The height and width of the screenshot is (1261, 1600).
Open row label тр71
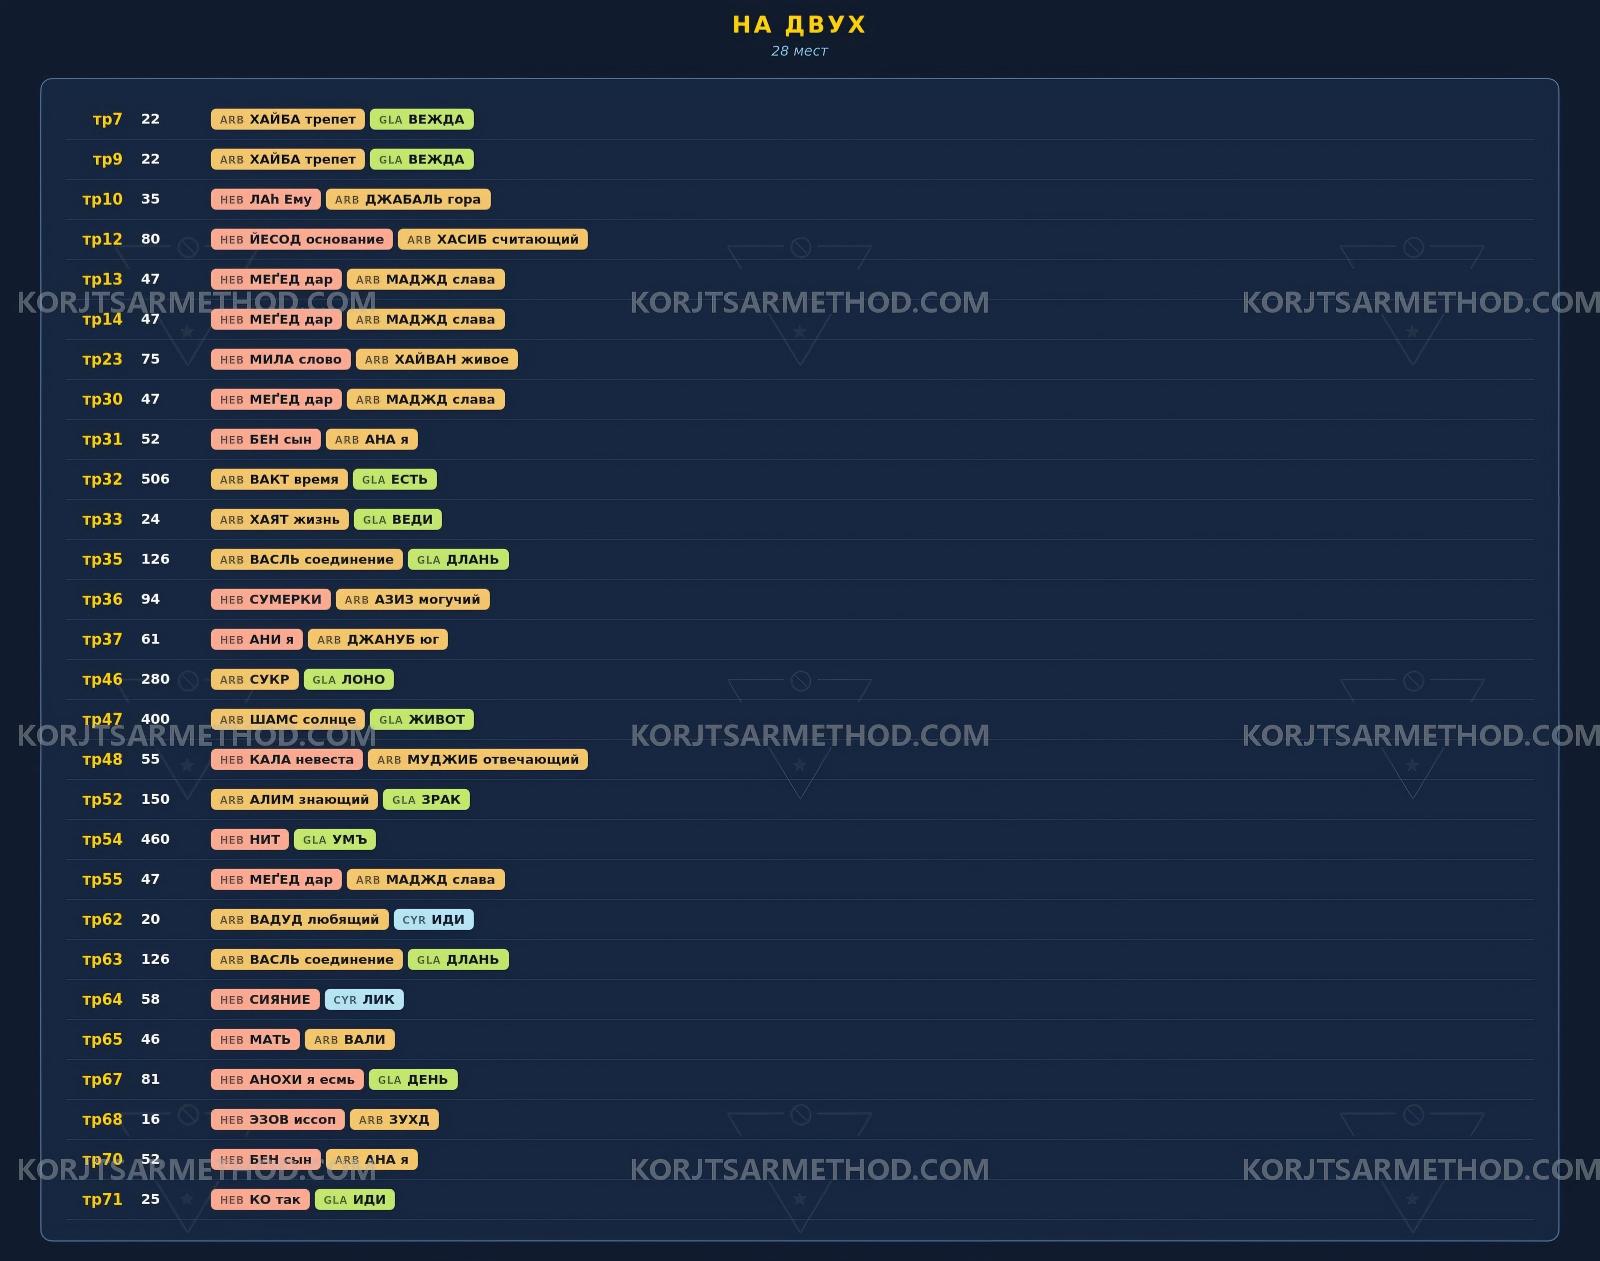(x=102, y=1199)
